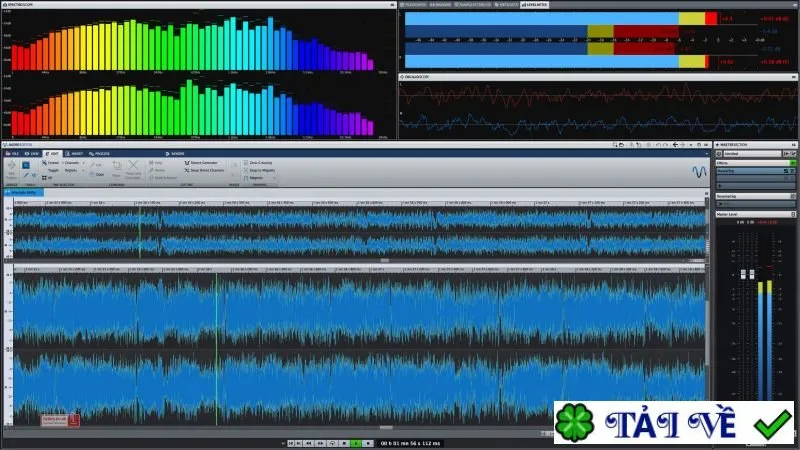Open the Master Section preset field
The image size is (800, 450).
pyautogui.click(x=753, y=154)
